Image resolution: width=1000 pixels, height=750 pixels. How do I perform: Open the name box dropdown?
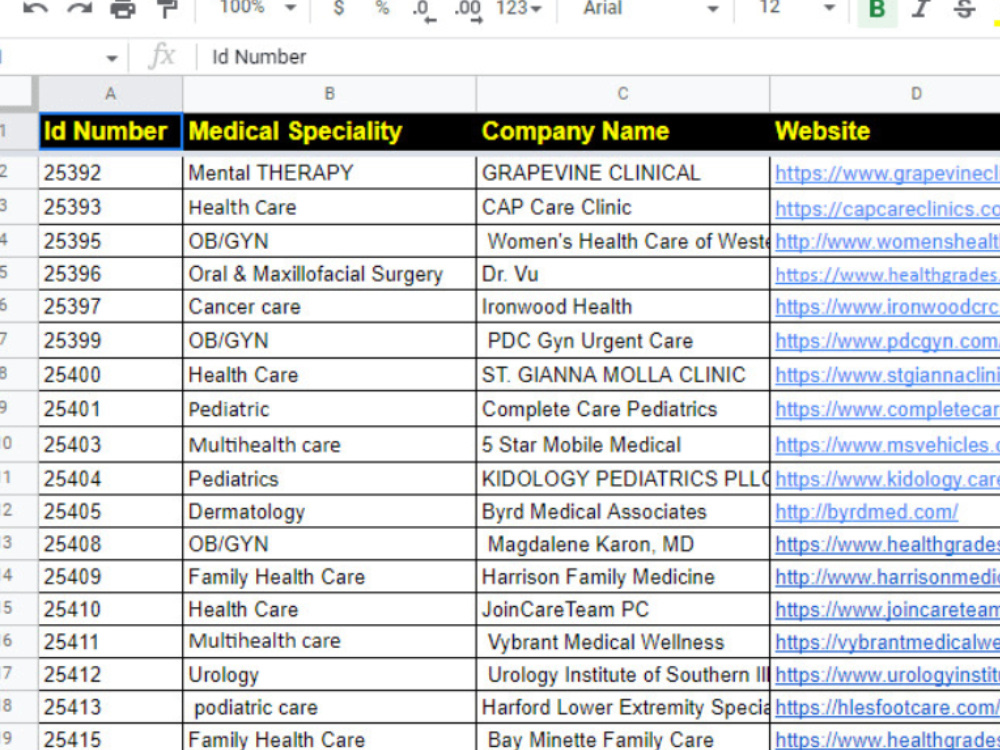[x=110, y=57]
